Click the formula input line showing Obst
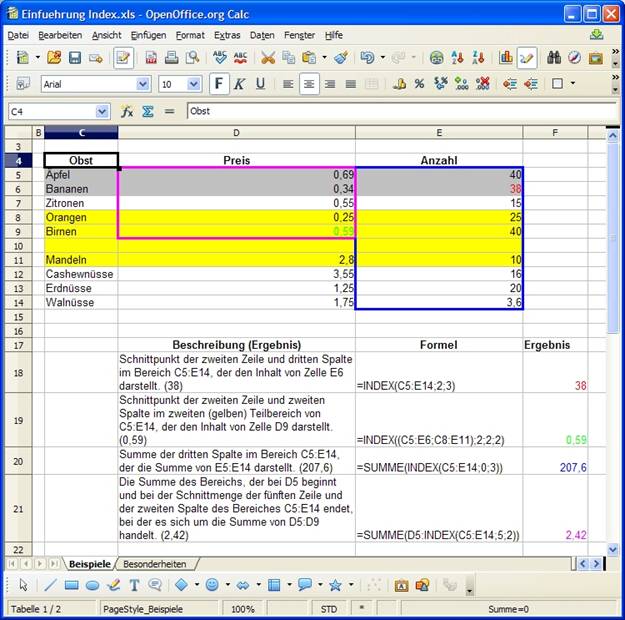Viewport: 625px width, 620px height. (x=400, y=112)
